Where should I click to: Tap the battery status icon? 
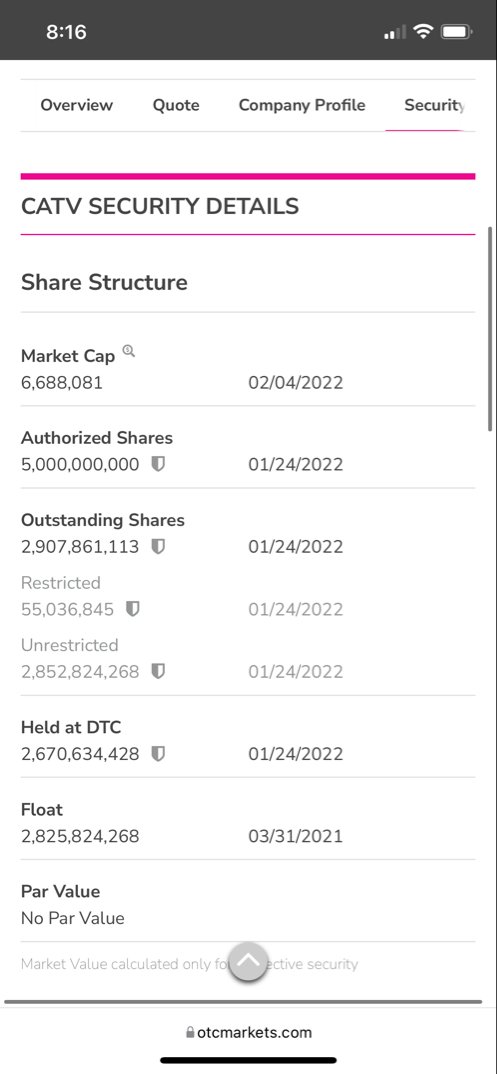[456, 32]
